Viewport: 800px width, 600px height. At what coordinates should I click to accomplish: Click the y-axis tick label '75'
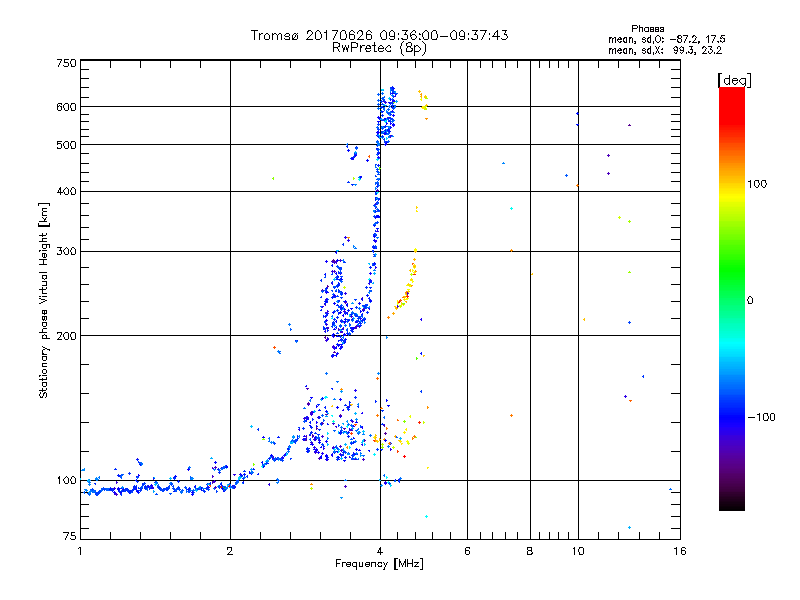click(70, 536)
